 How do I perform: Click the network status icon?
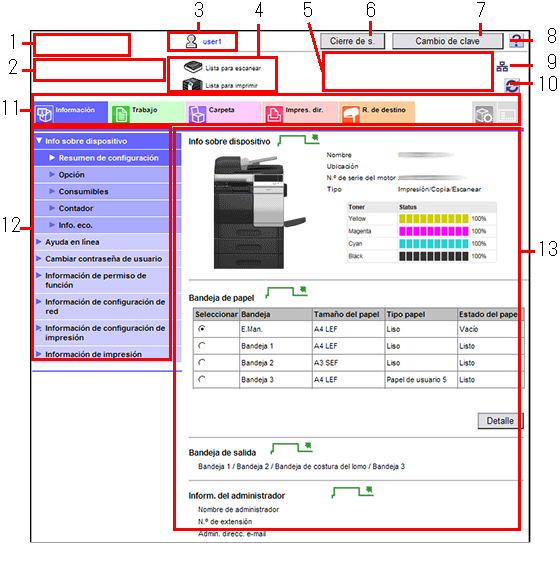coord(502,66)
